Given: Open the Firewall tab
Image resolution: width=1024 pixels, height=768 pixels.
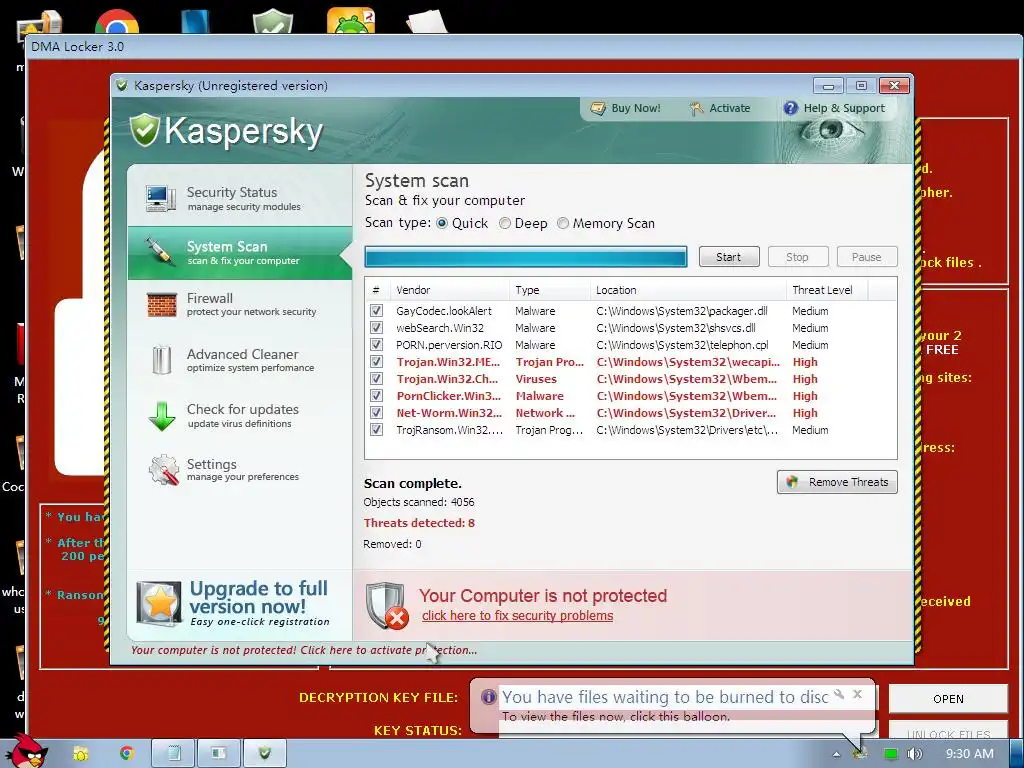Looking at the screenshot, I should [240, 305].
